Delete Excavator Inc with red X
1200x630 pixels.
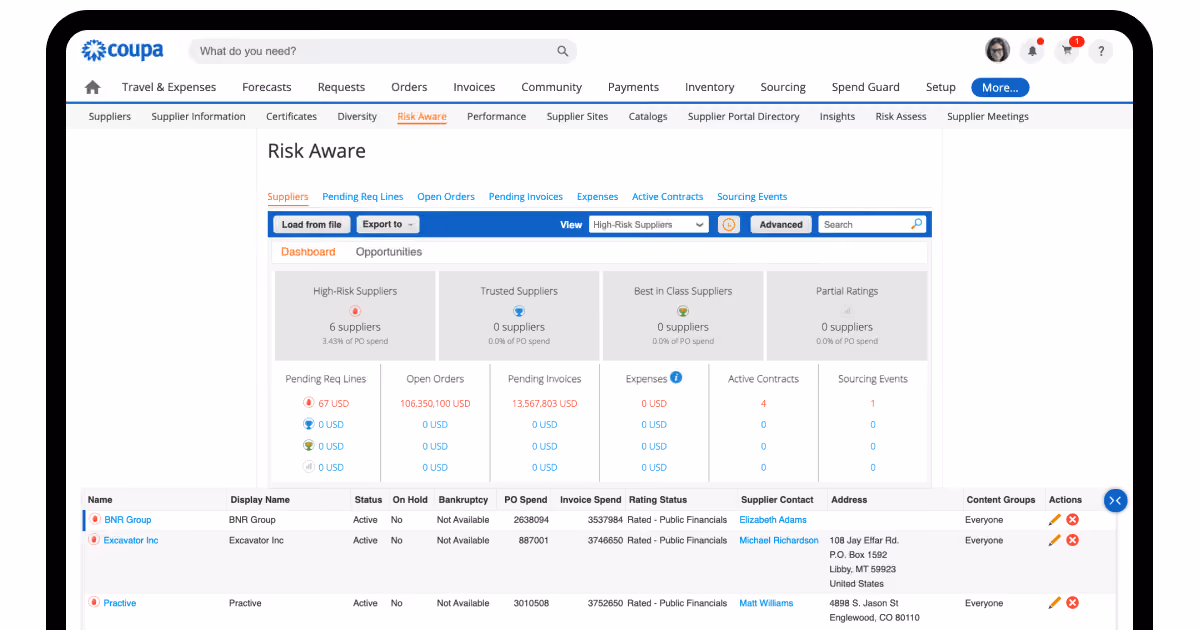tap(1072, 540)
